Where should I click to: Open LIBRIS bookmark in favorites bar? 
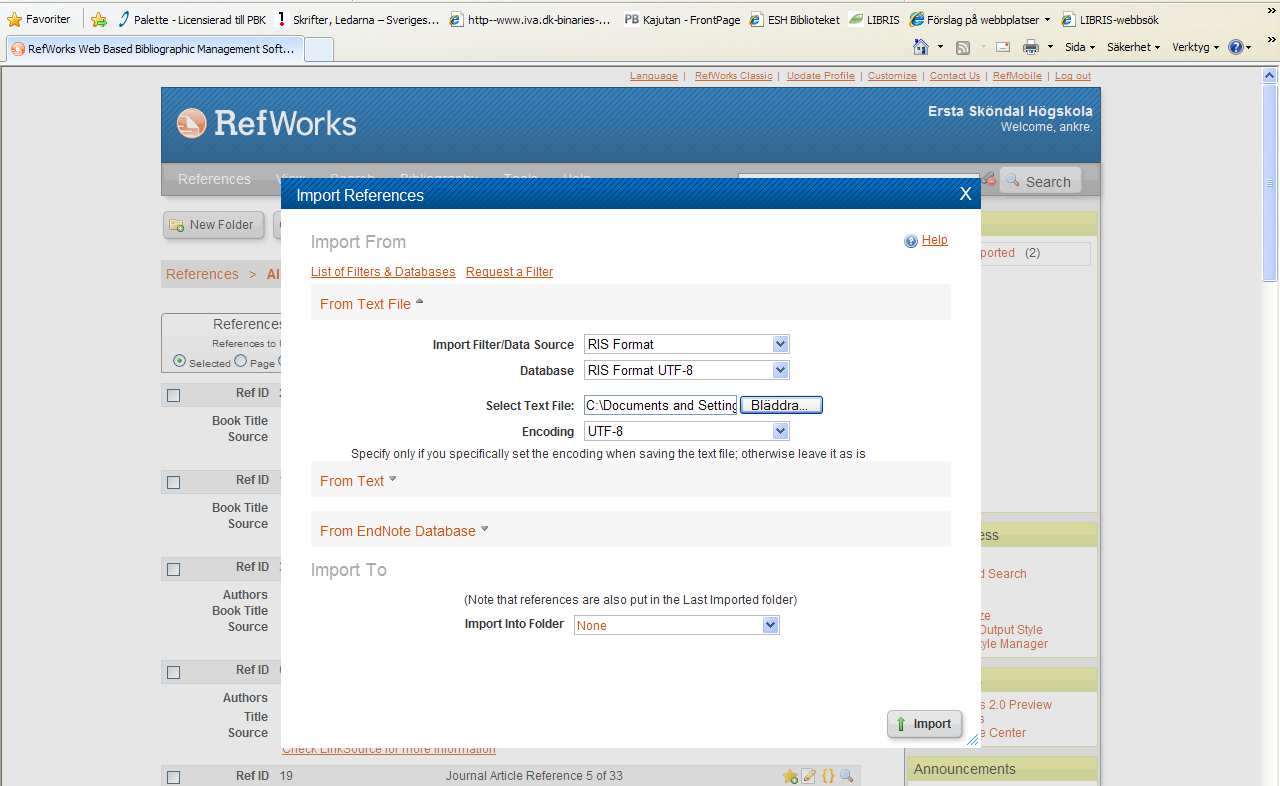point(874,19)
